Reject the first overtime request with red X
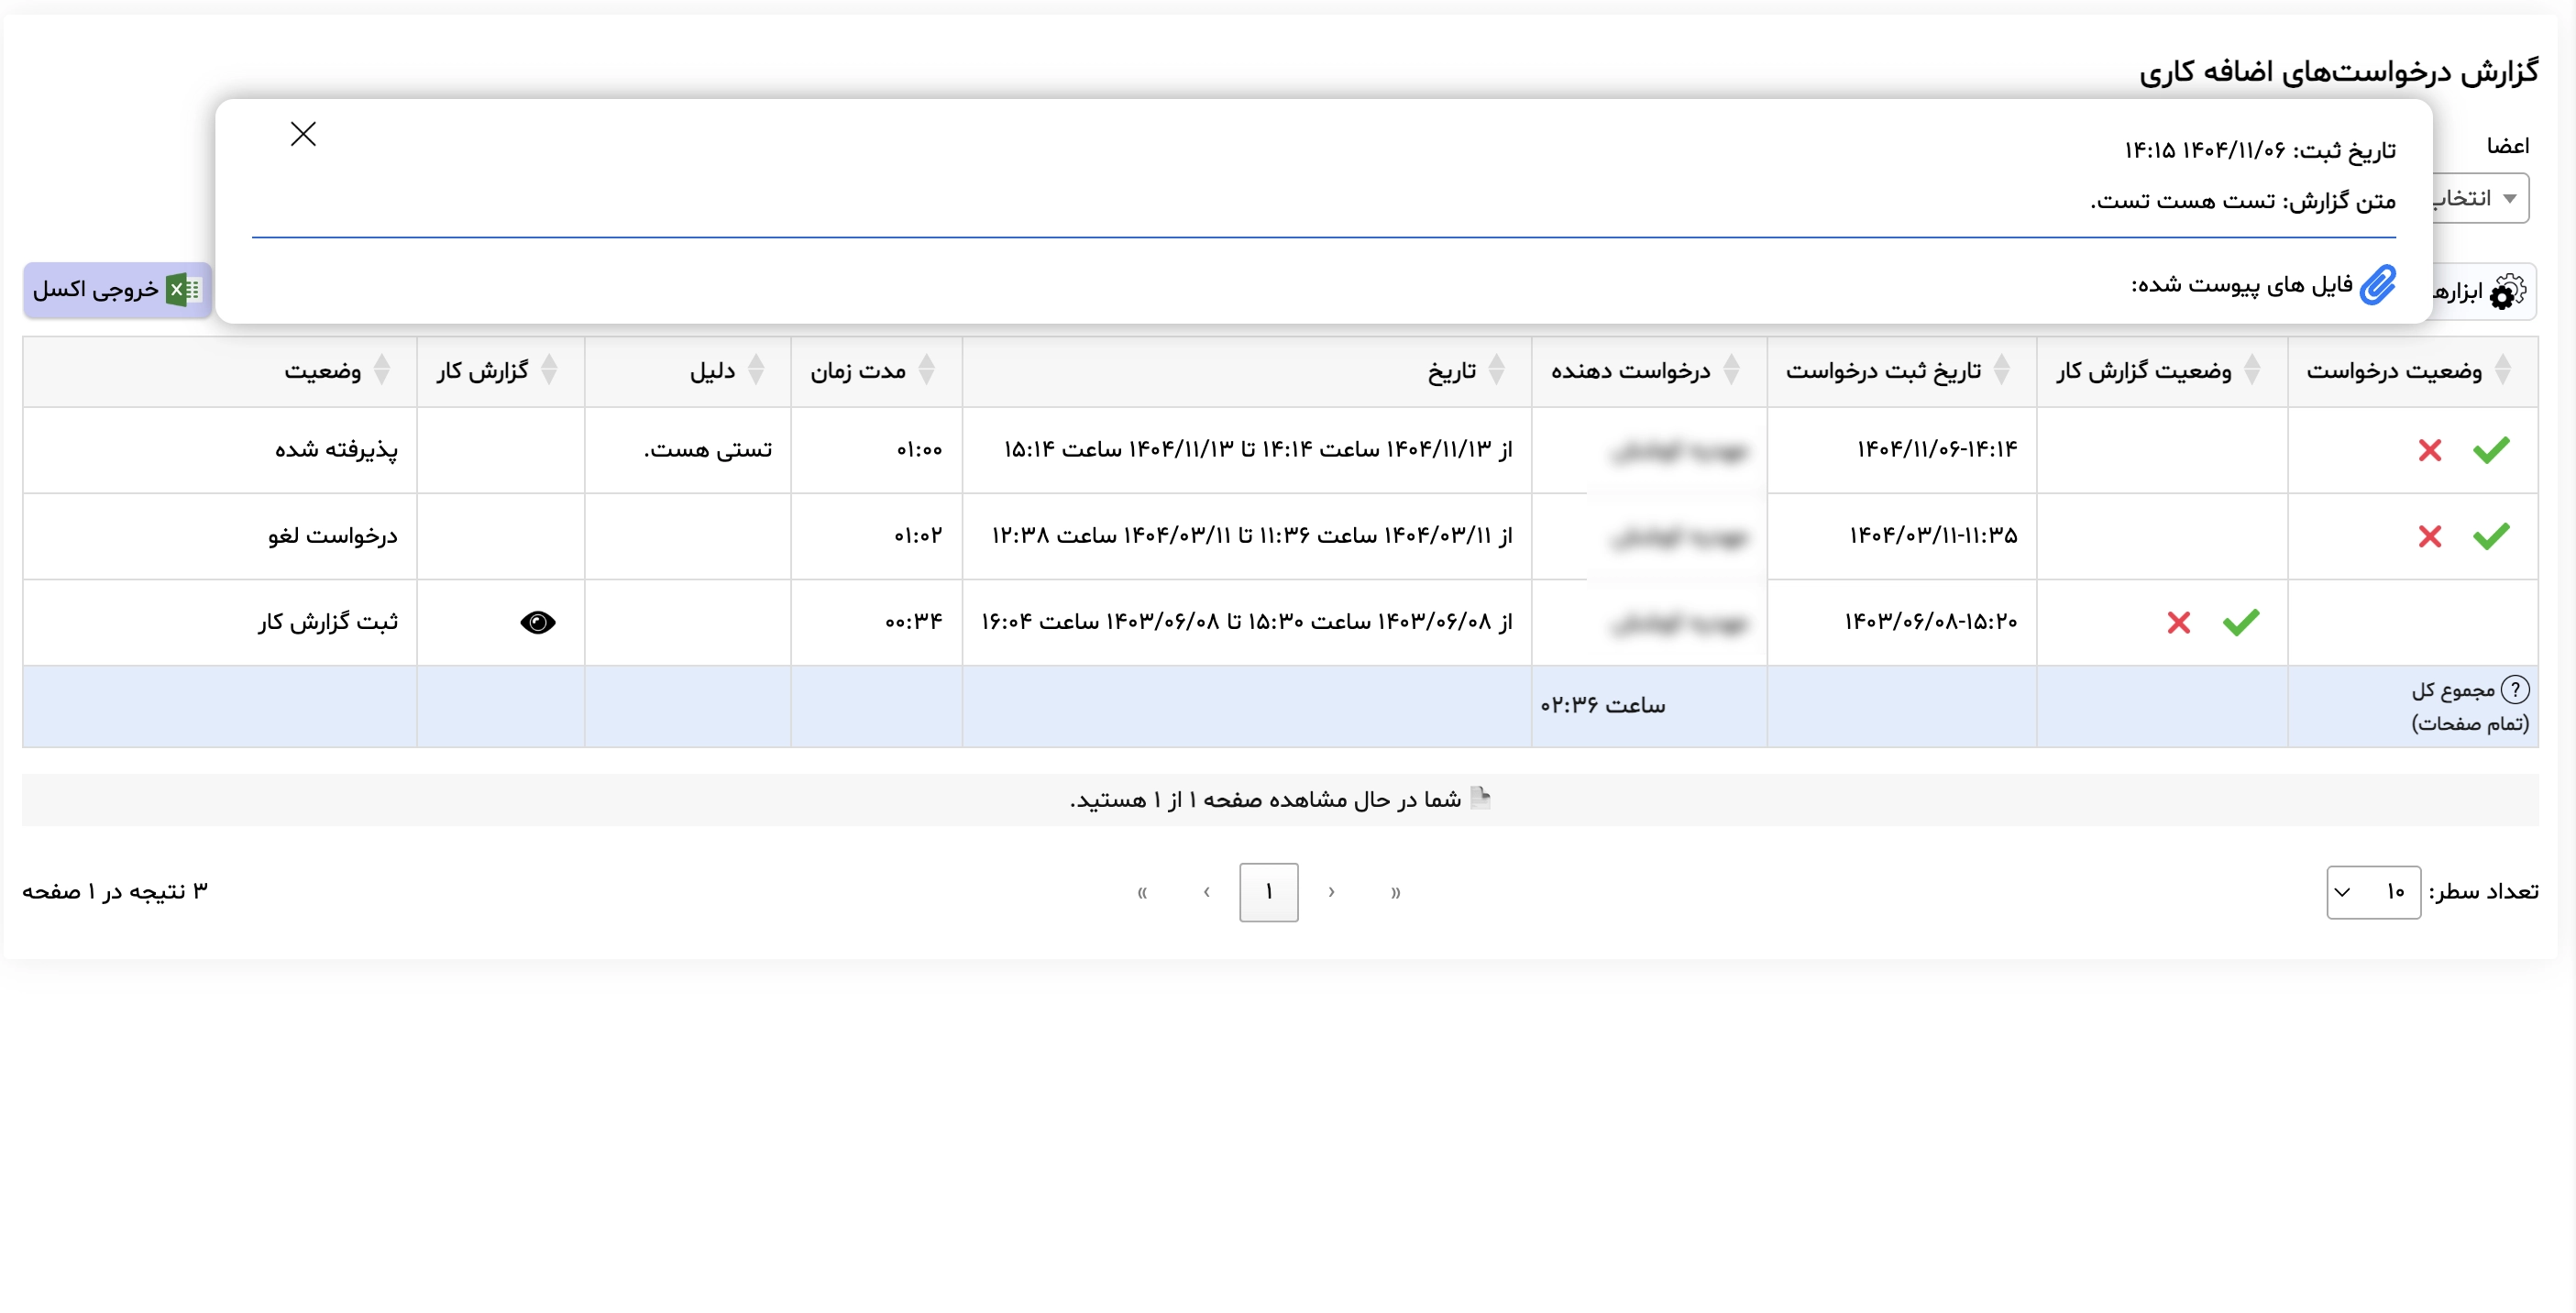The width and height of the screenshot is (2576, 1313). [2430, 450]
